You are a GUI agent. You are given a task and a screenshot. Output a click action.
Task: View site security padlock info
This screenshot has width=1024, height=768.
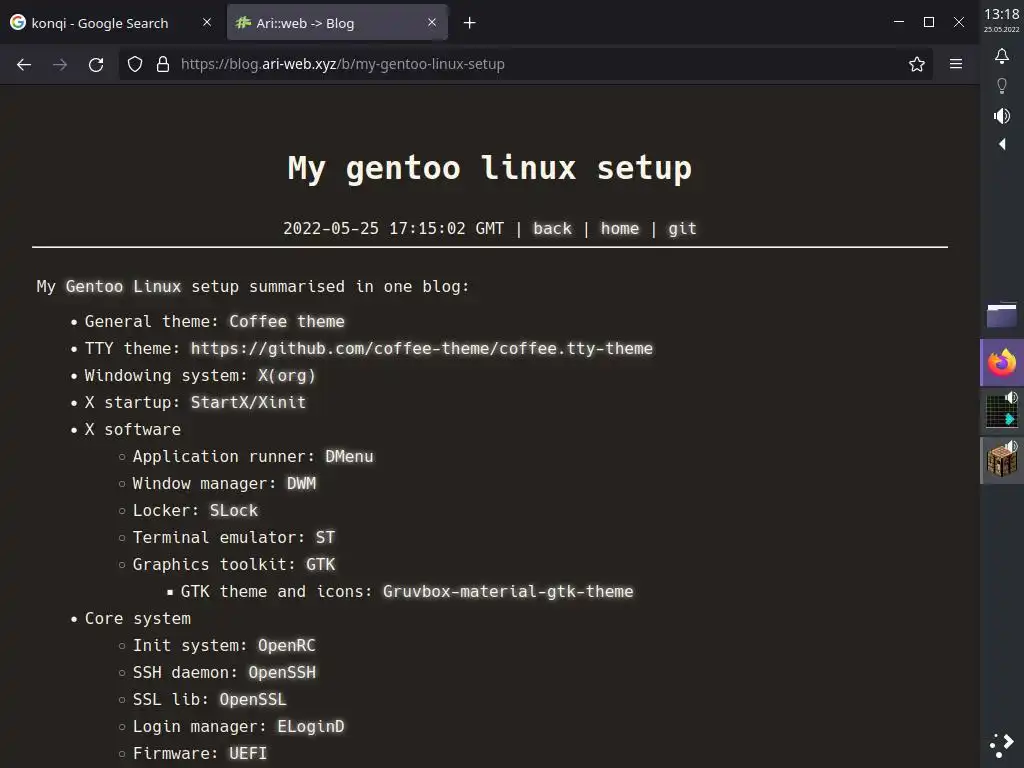163,64
